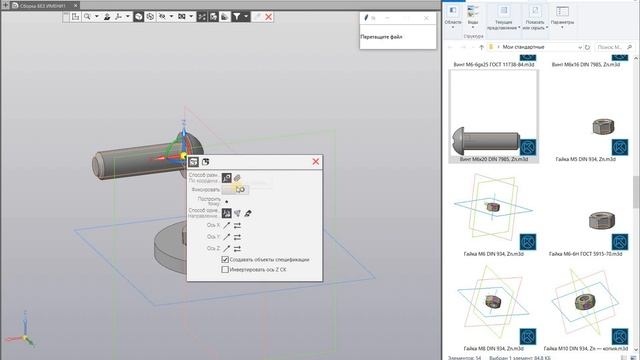
Task: Click Винт M6-6gx25 ГОСТ 11738-84.m3d file name
Action: pos(493,64)
